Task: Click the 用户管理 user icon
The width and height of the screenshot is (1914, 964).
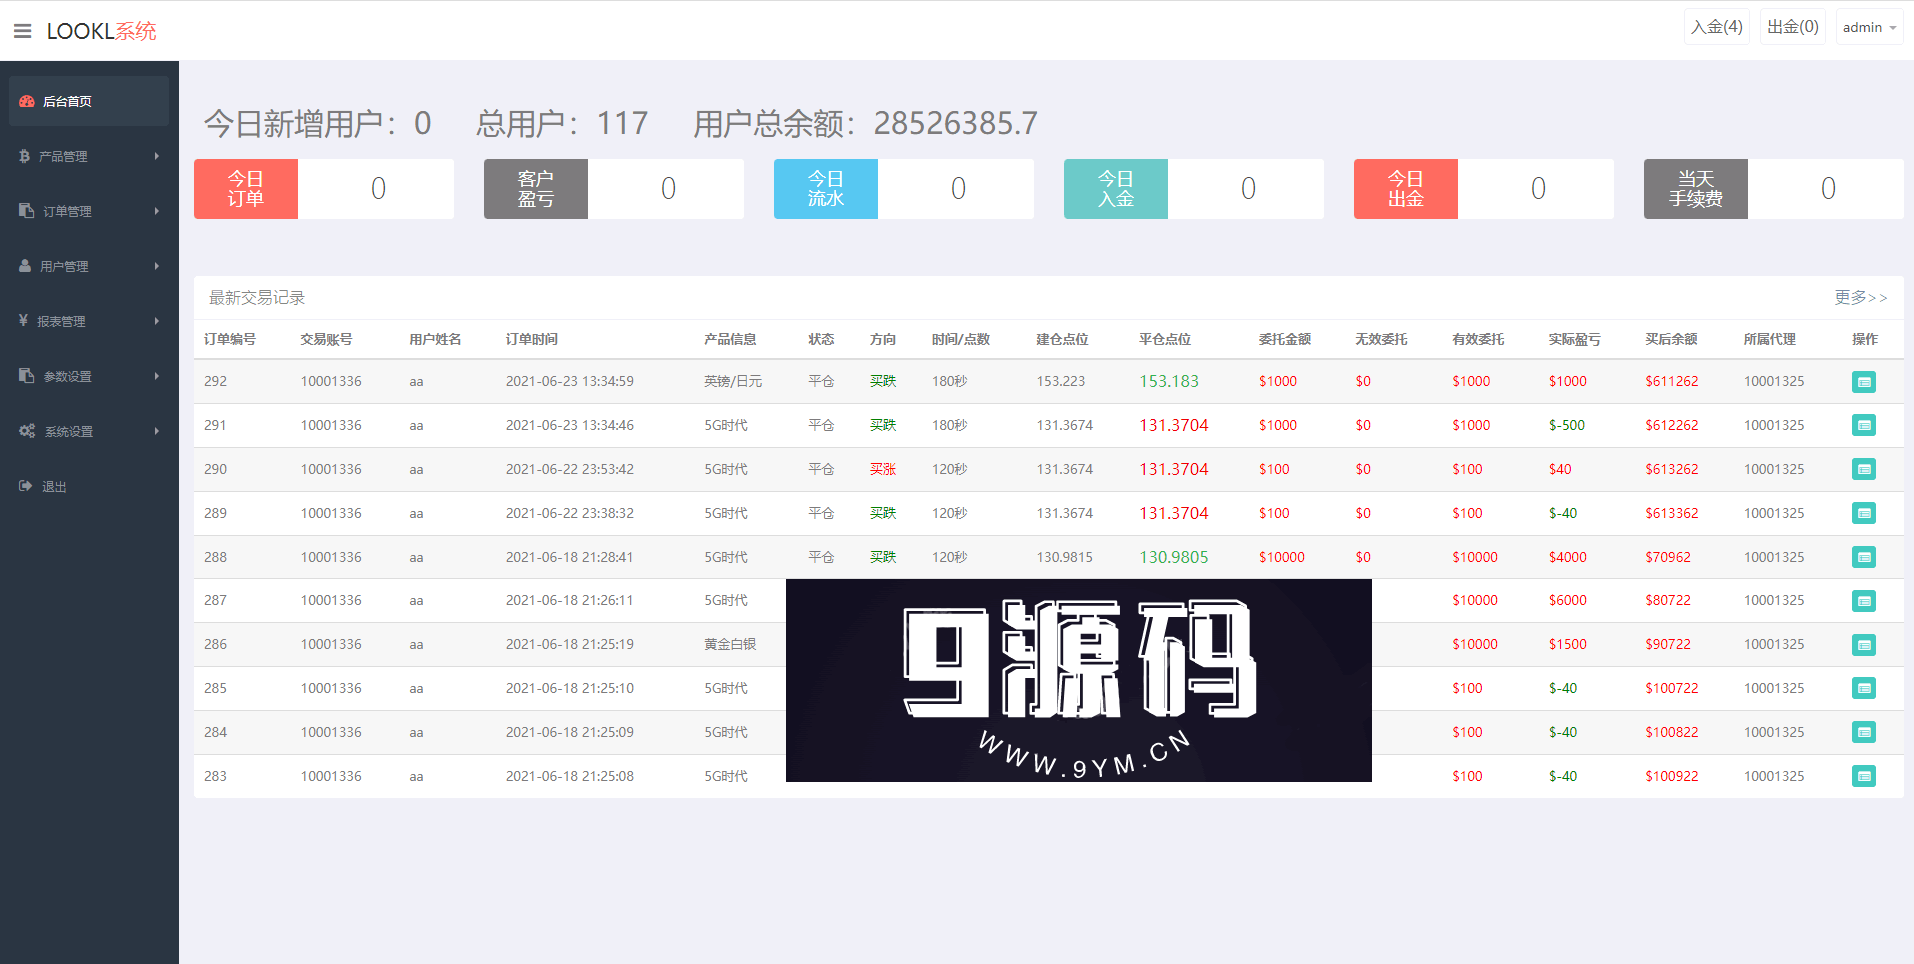Action: 25,266
